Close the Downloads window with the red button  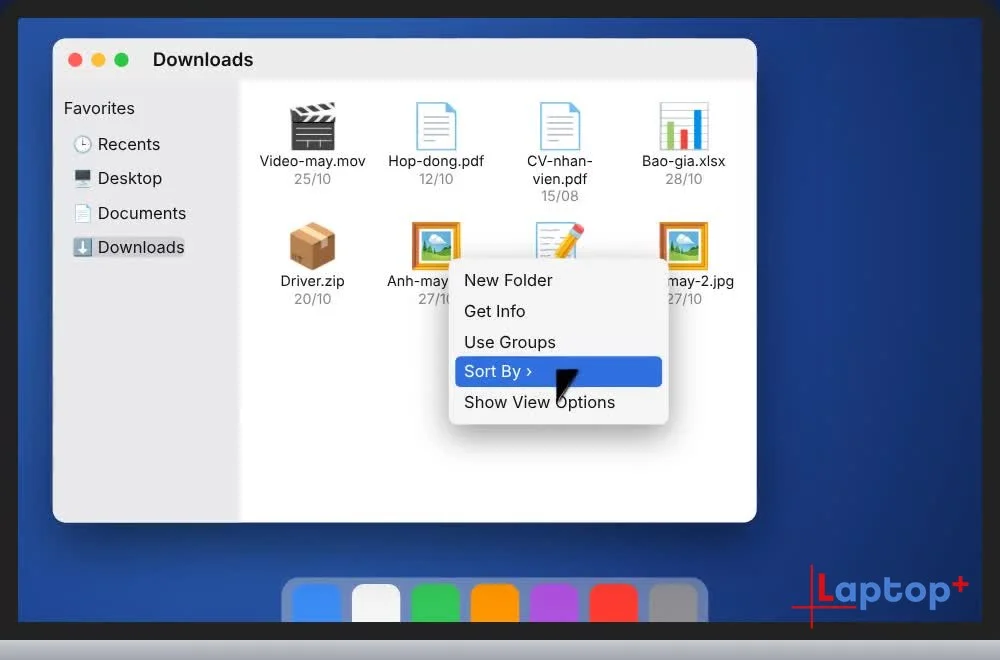point(75,60)
